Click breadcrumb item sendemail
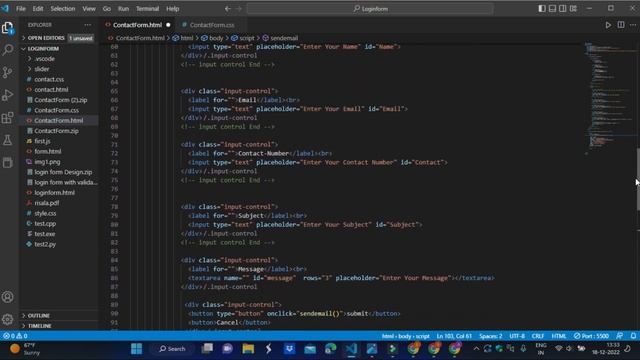The image size is (640, 360). click(280, 38)
